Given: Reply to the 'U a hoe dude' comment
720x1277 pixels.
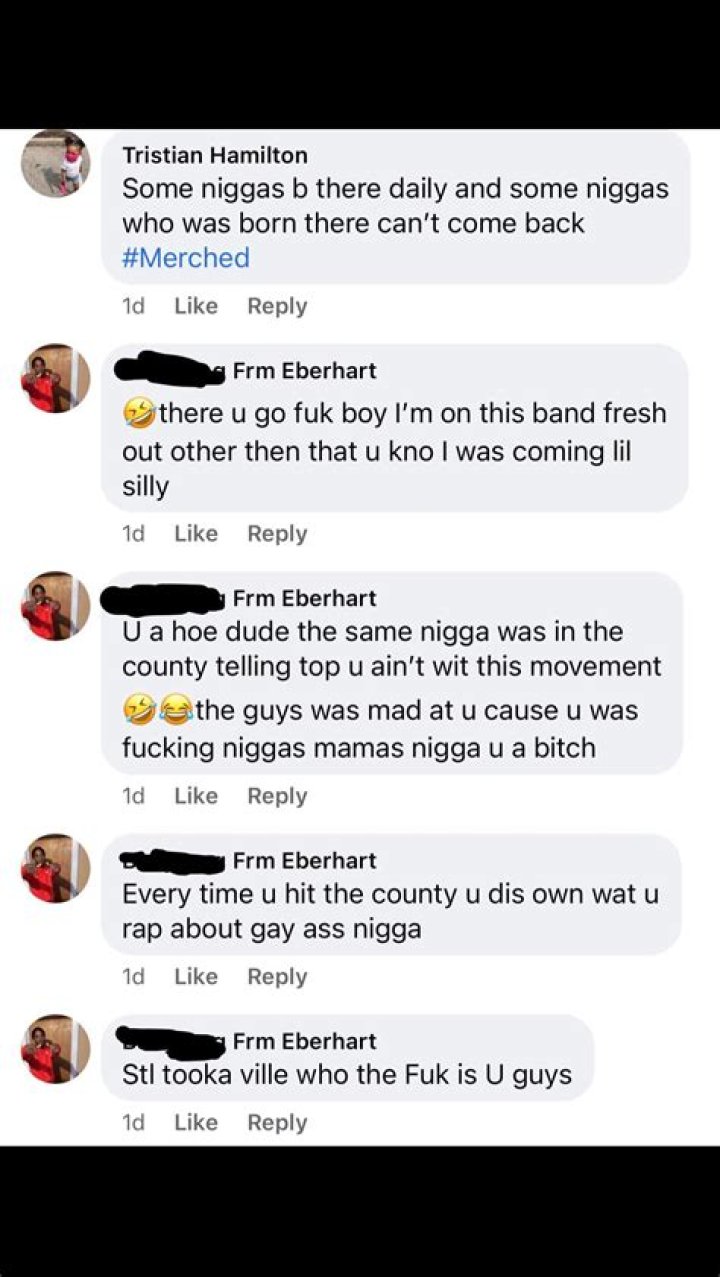Looking at the screenshot, I should (x=277, y=796).
